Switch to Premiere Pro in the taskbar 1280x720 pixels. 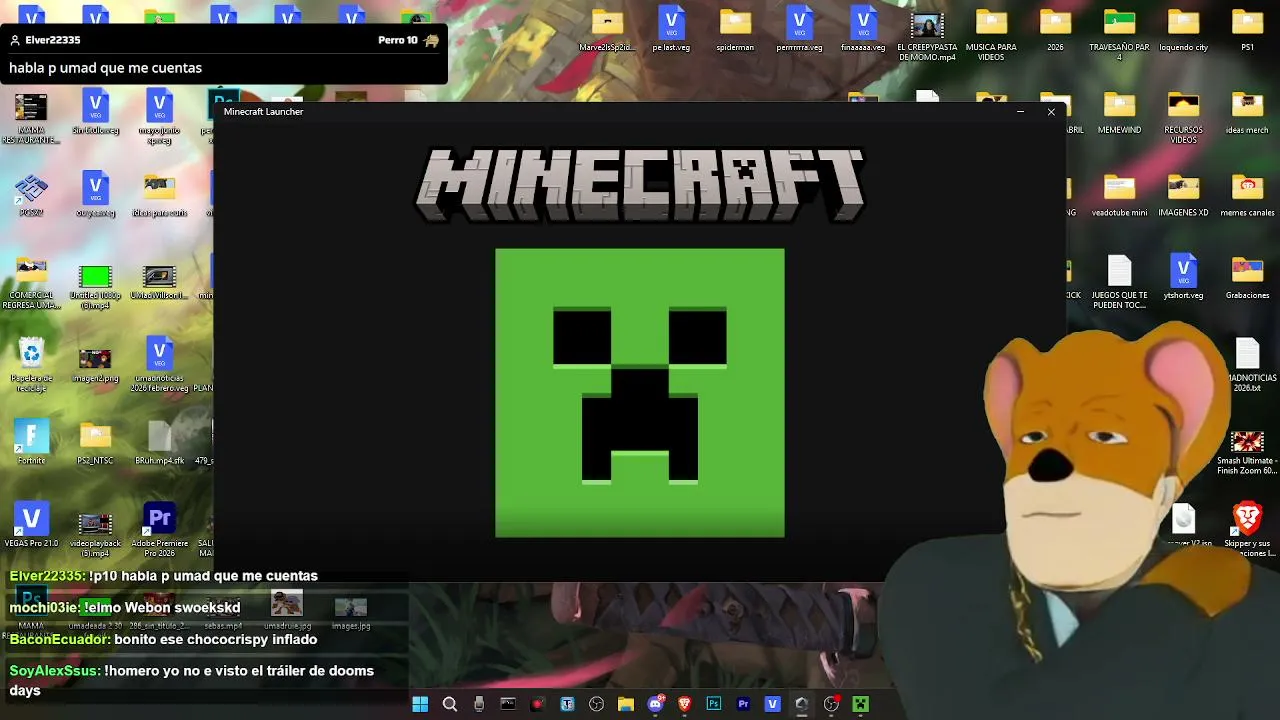743,704
